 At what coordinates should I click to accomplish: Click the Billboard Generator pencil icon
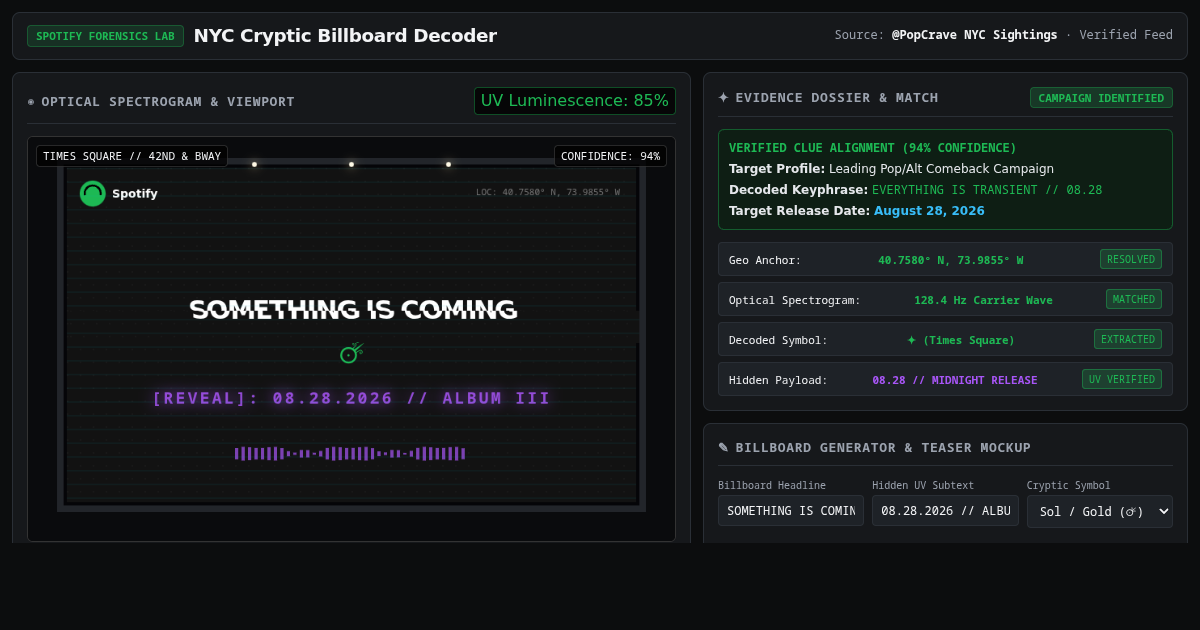723,448
